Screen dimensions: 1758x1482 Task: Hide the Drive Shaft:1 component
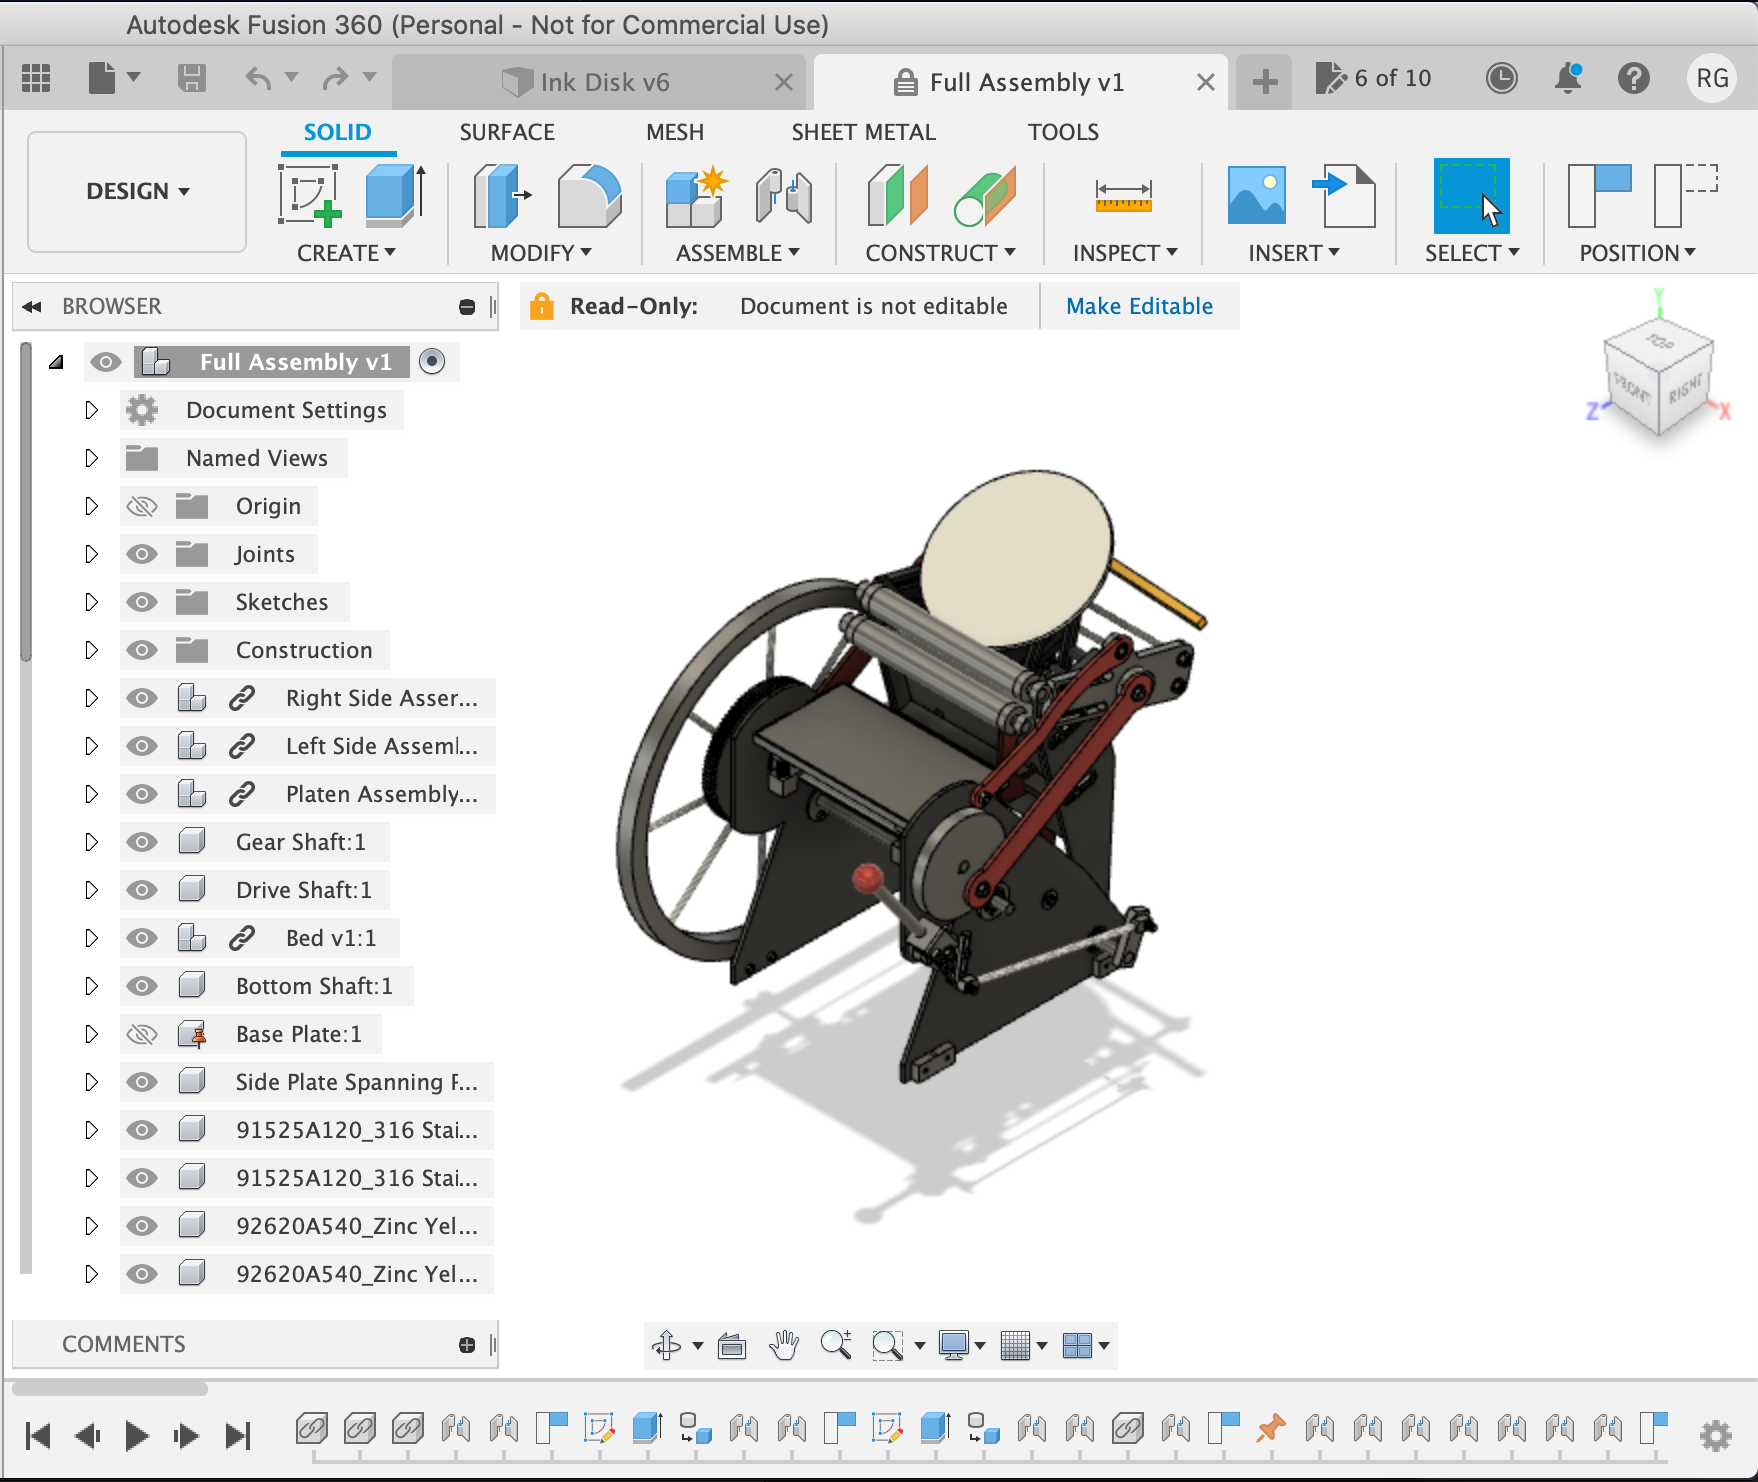(142, 890)
